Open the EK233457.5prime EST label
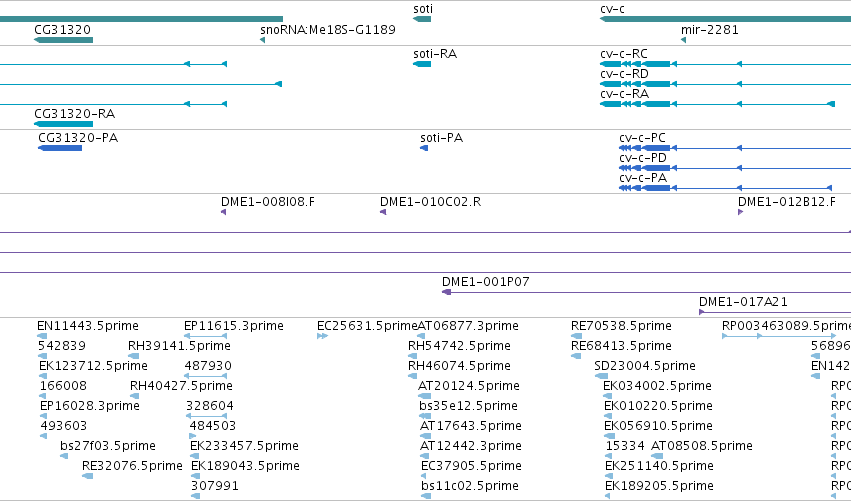 click(x=244, y=446)
